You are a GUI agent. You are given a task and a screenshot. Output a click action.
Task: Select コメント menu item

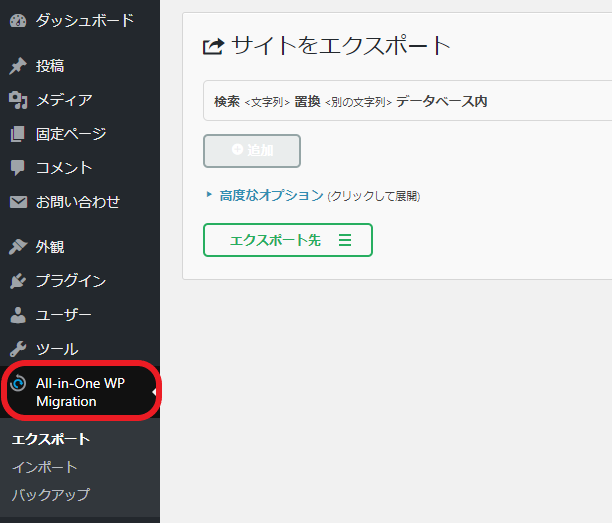coord(64,168)
